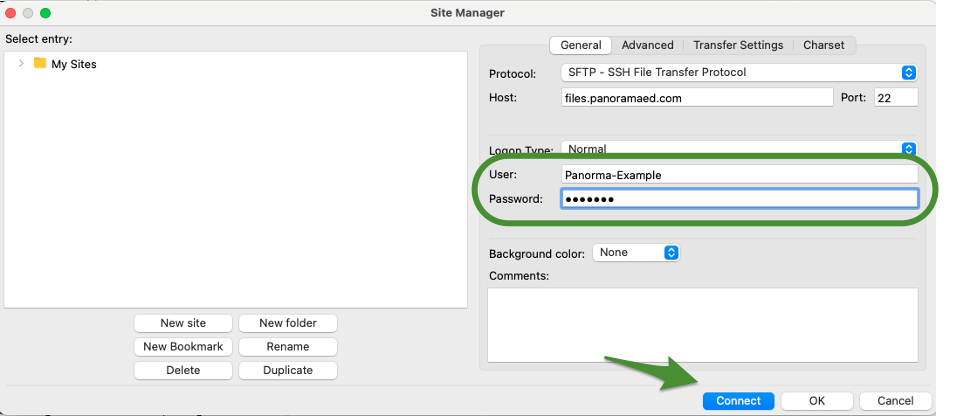Click the New folder button
This screenshot has width=980, height=416.
[287, 323]
